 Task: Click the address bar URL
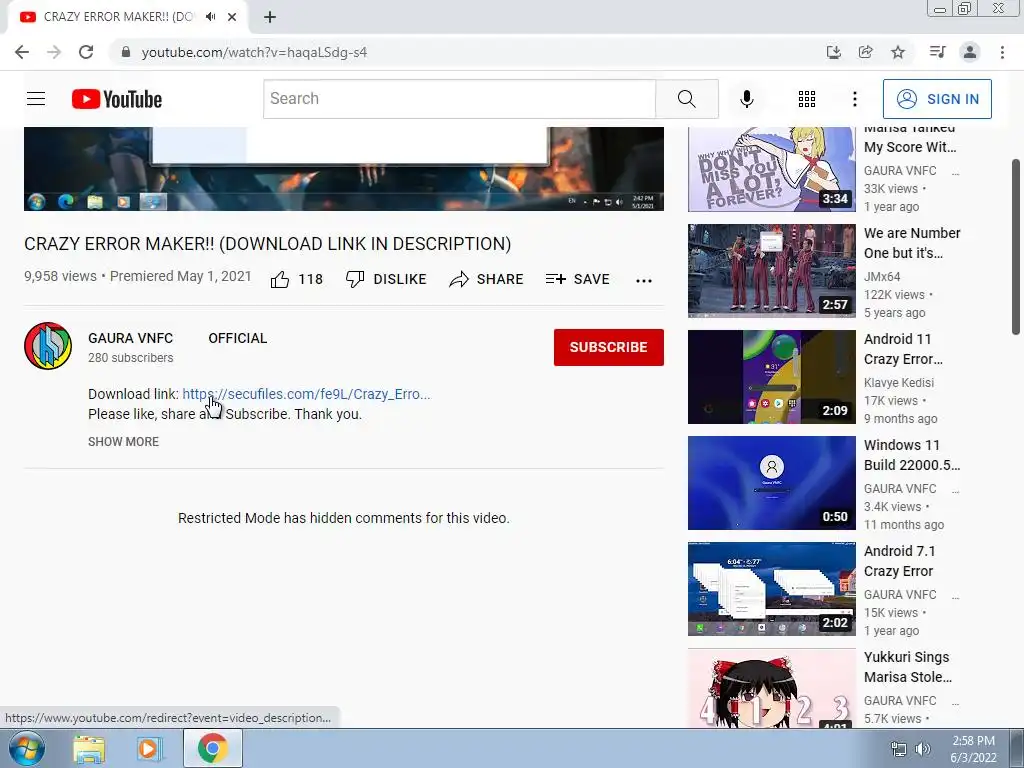[254, 52]
